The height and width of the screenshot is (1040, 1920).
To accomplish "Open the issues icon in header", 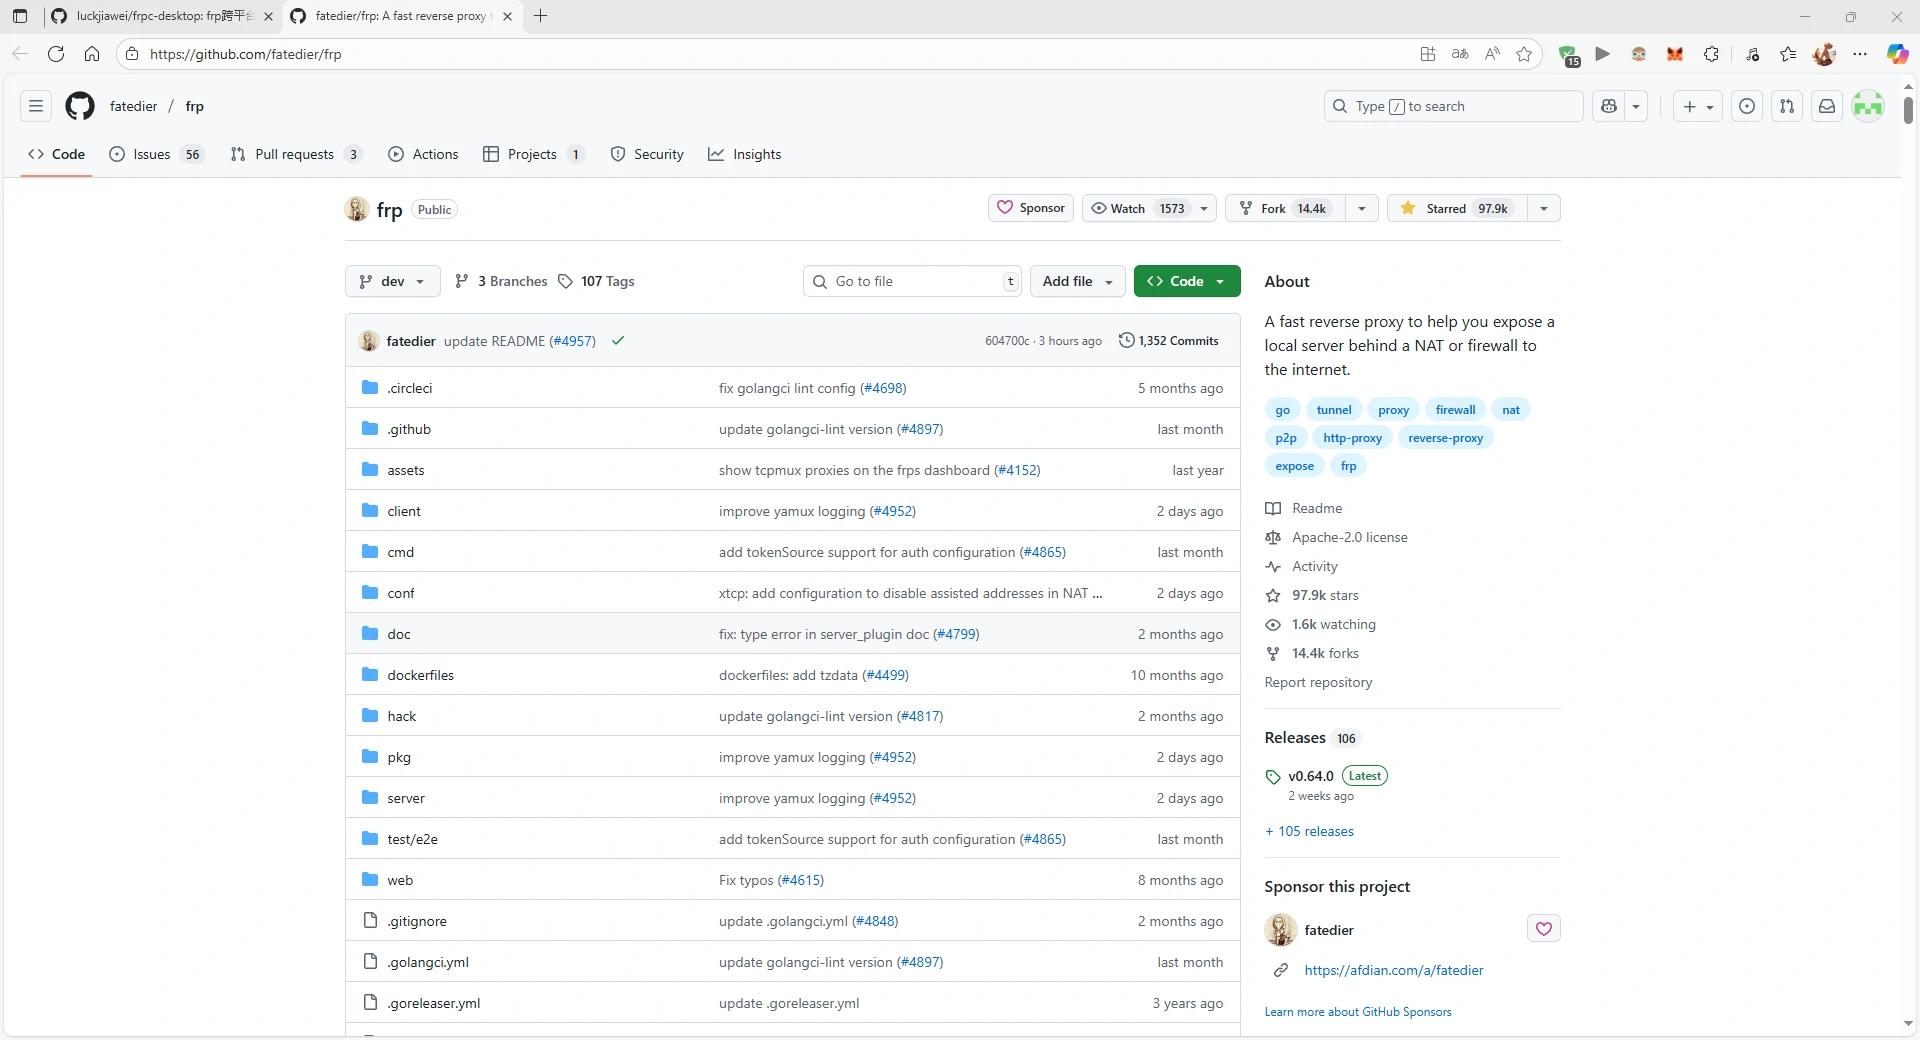I will (1747, 106).
